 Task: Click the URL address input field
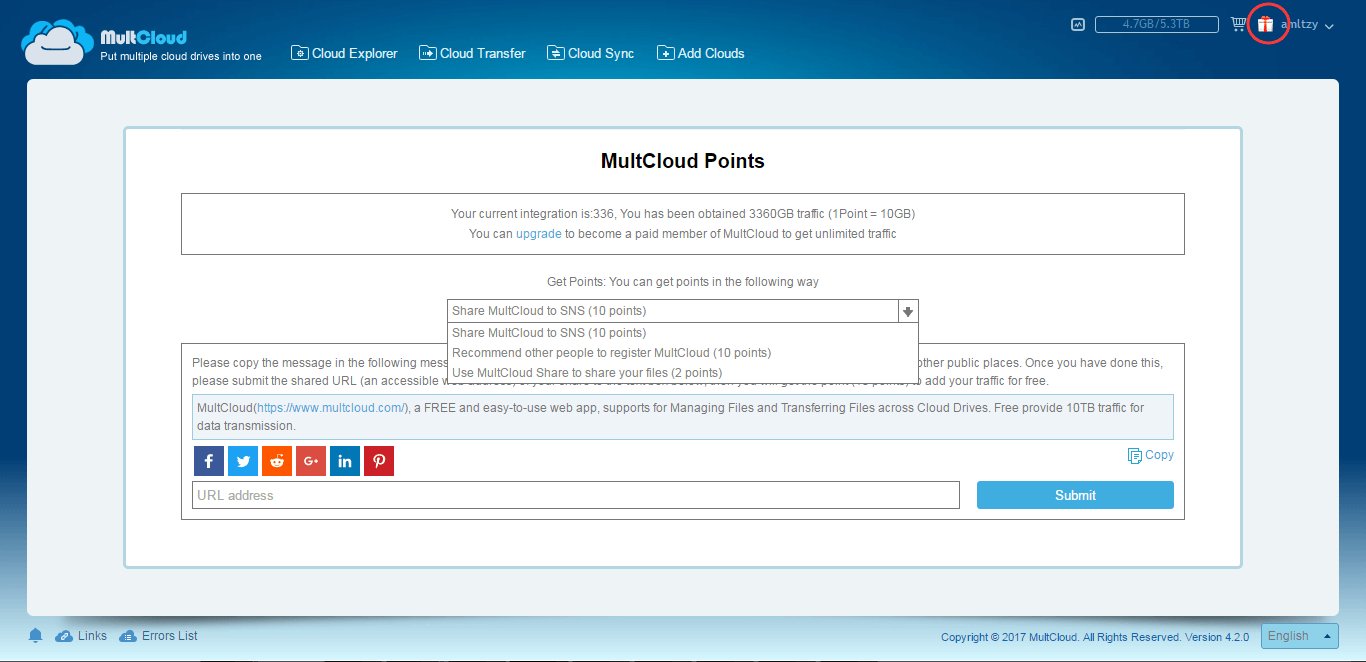point(575,494)
